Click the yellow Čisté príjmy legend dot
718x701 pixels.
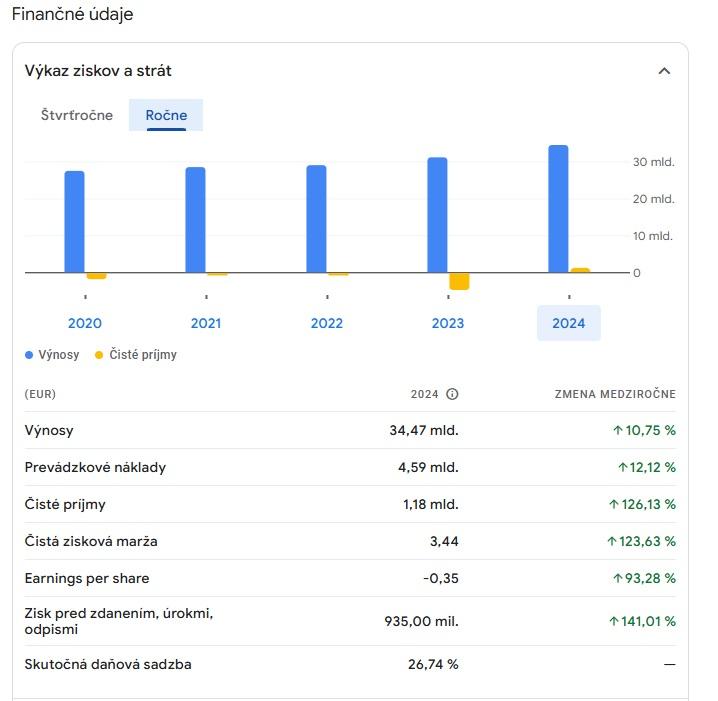coord(99,355)
